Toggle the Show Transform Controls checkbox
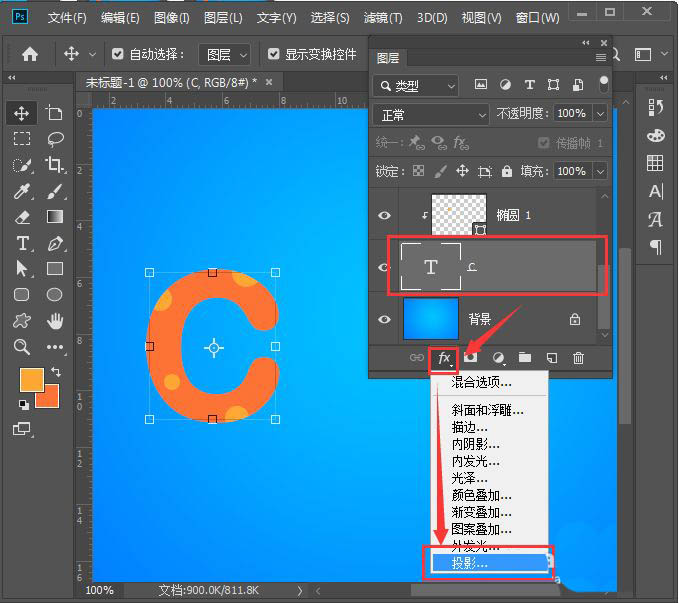679x603 pixels. coord(273,54)
